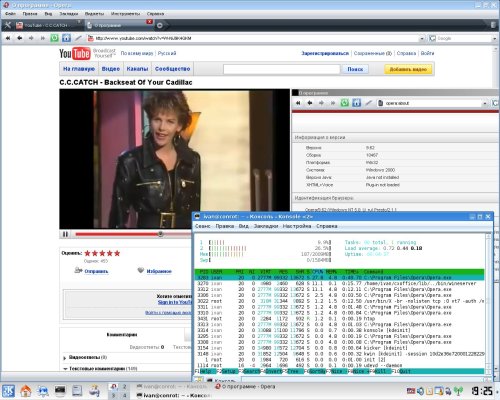Switch to YouTube - C.C.CATCH tab

pyautogui.click(x=48, y=25)
